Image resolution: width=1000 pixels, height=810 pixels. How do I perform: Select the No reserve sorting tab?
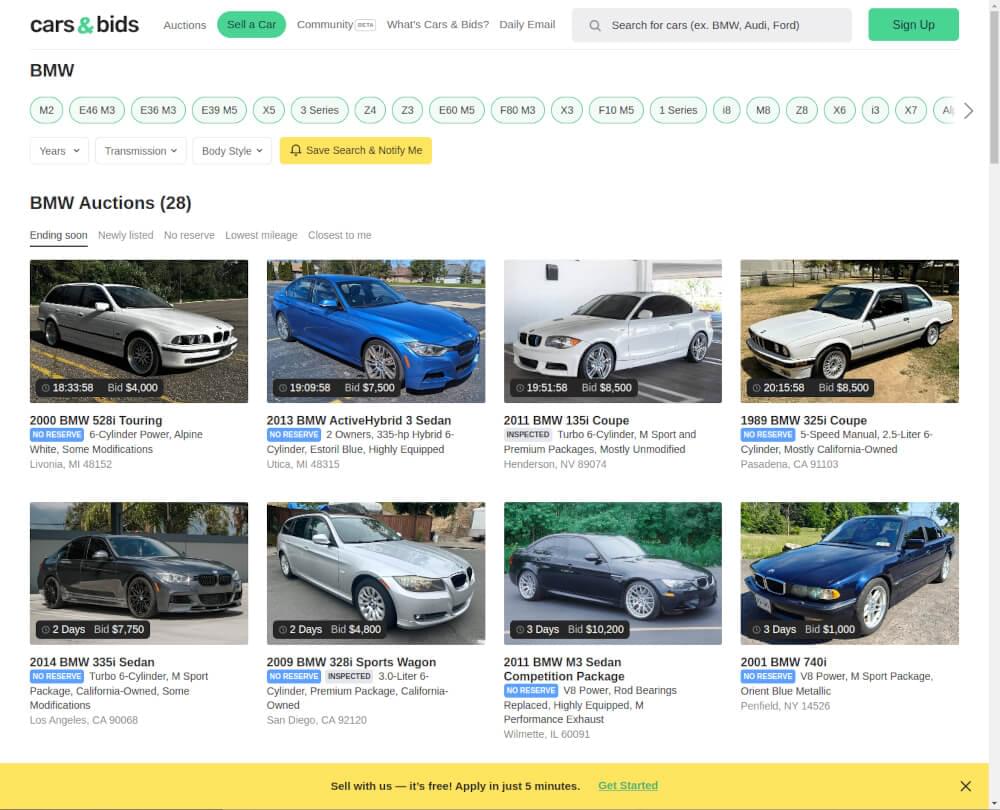pyautogui.click(x=188, y=235)
